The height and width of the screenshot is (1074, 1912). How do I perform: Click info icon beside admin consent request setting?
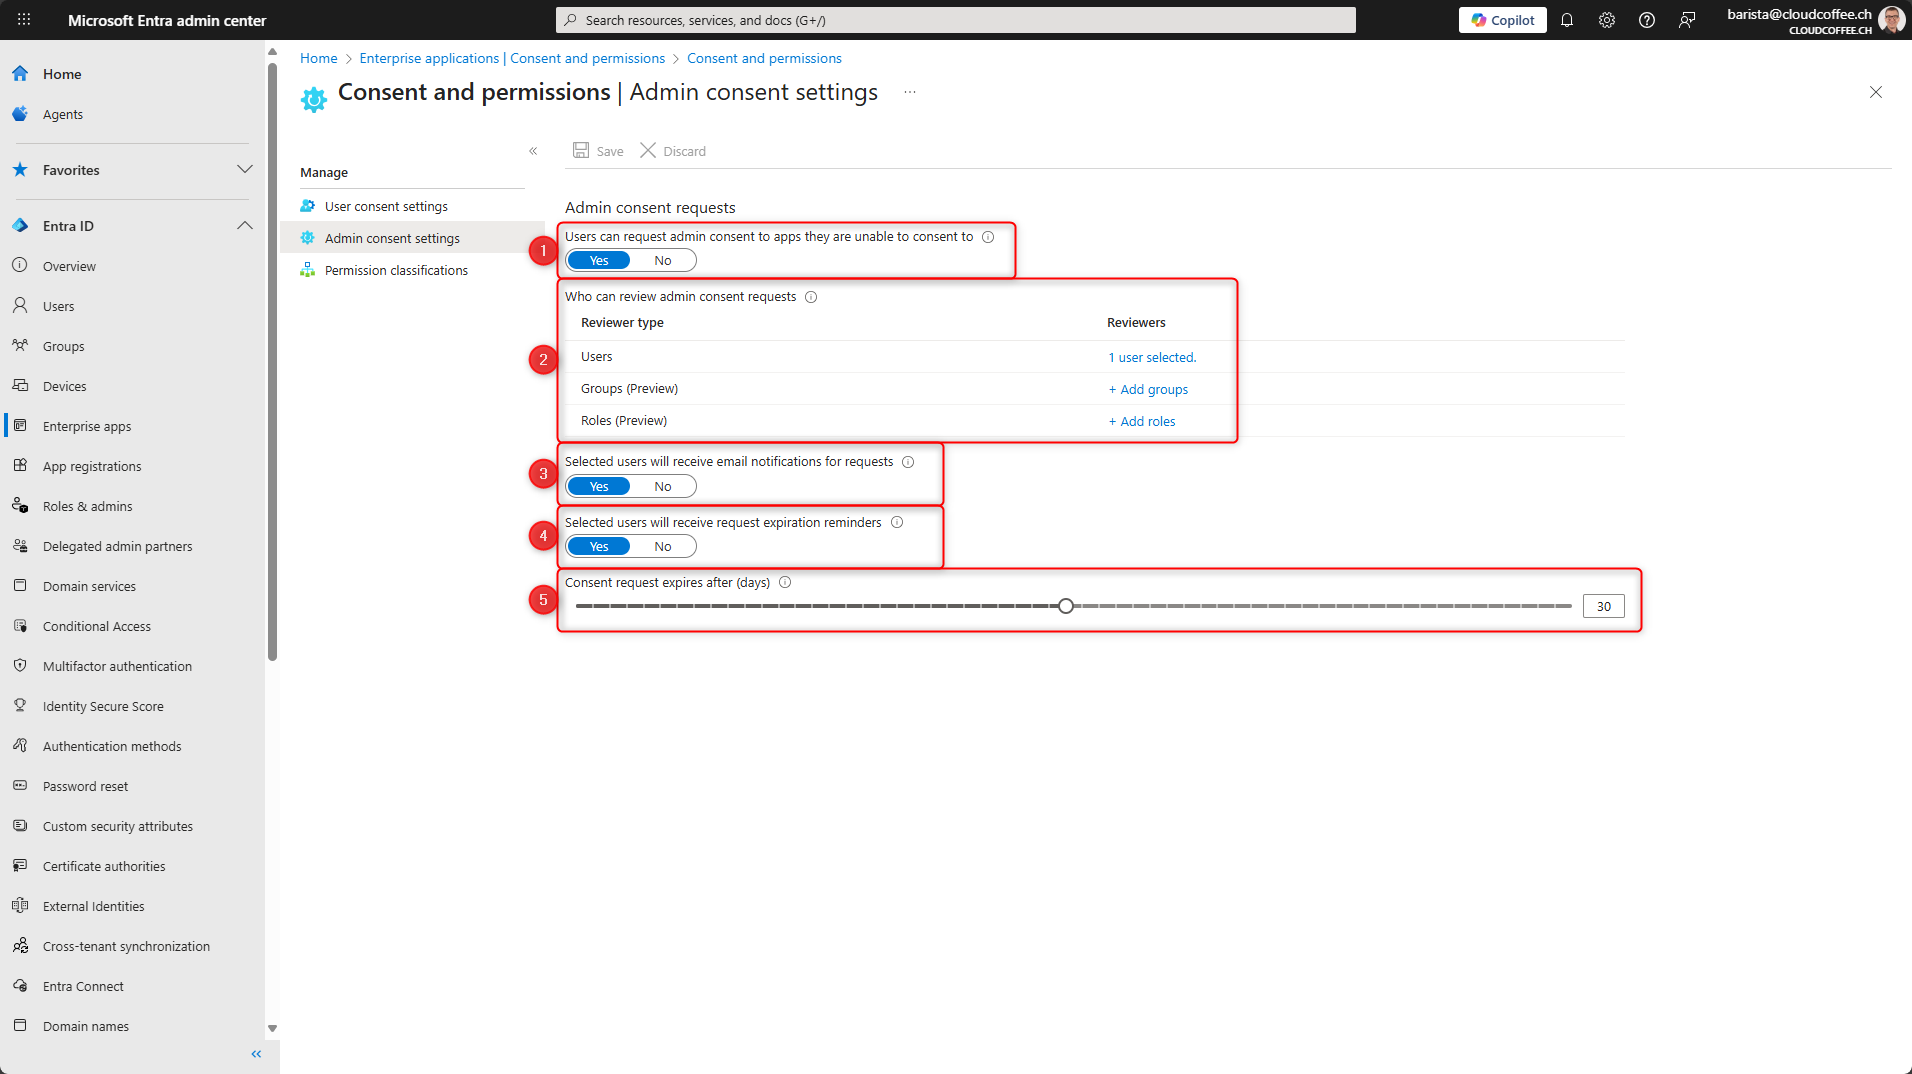[988, 237]
